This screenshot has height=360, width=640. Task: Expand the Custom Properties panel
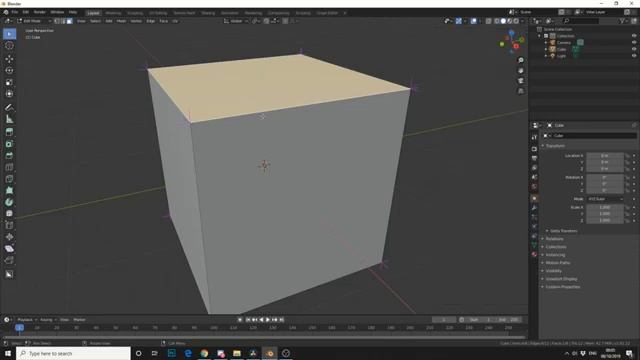(x=562, y=287)
